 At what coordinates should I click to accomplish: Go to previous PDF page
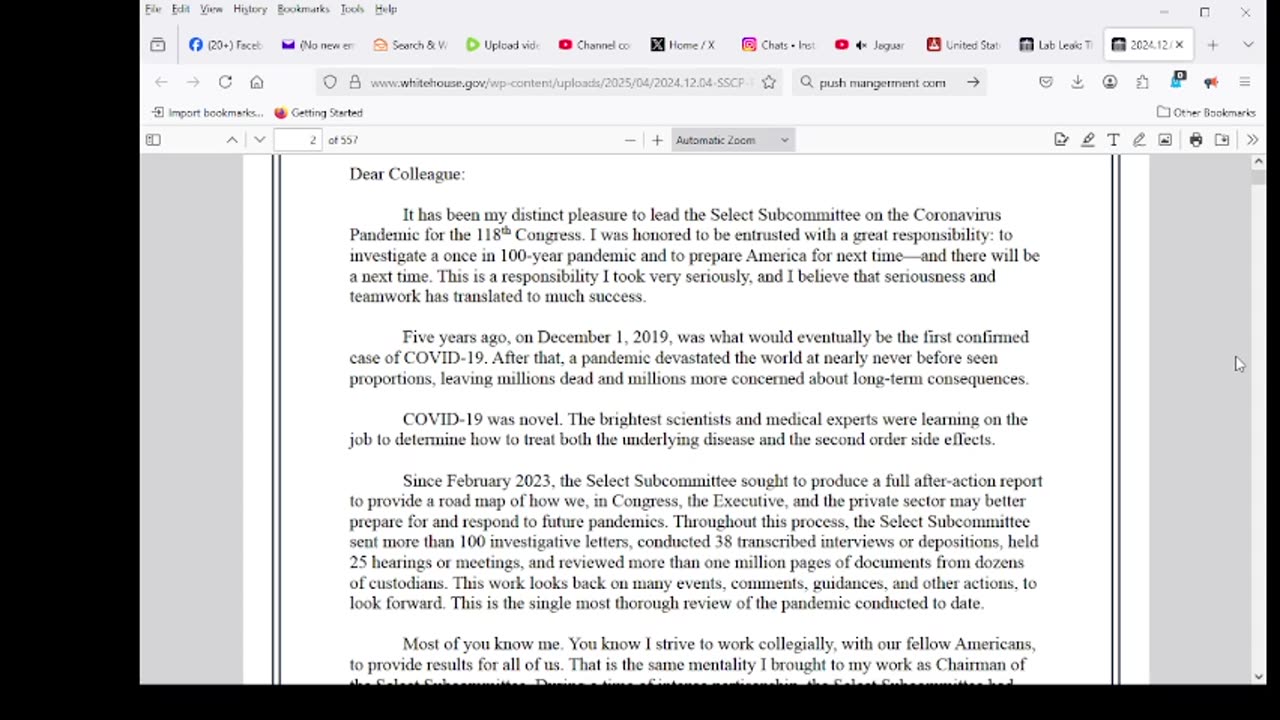click(x=232, y=140)
